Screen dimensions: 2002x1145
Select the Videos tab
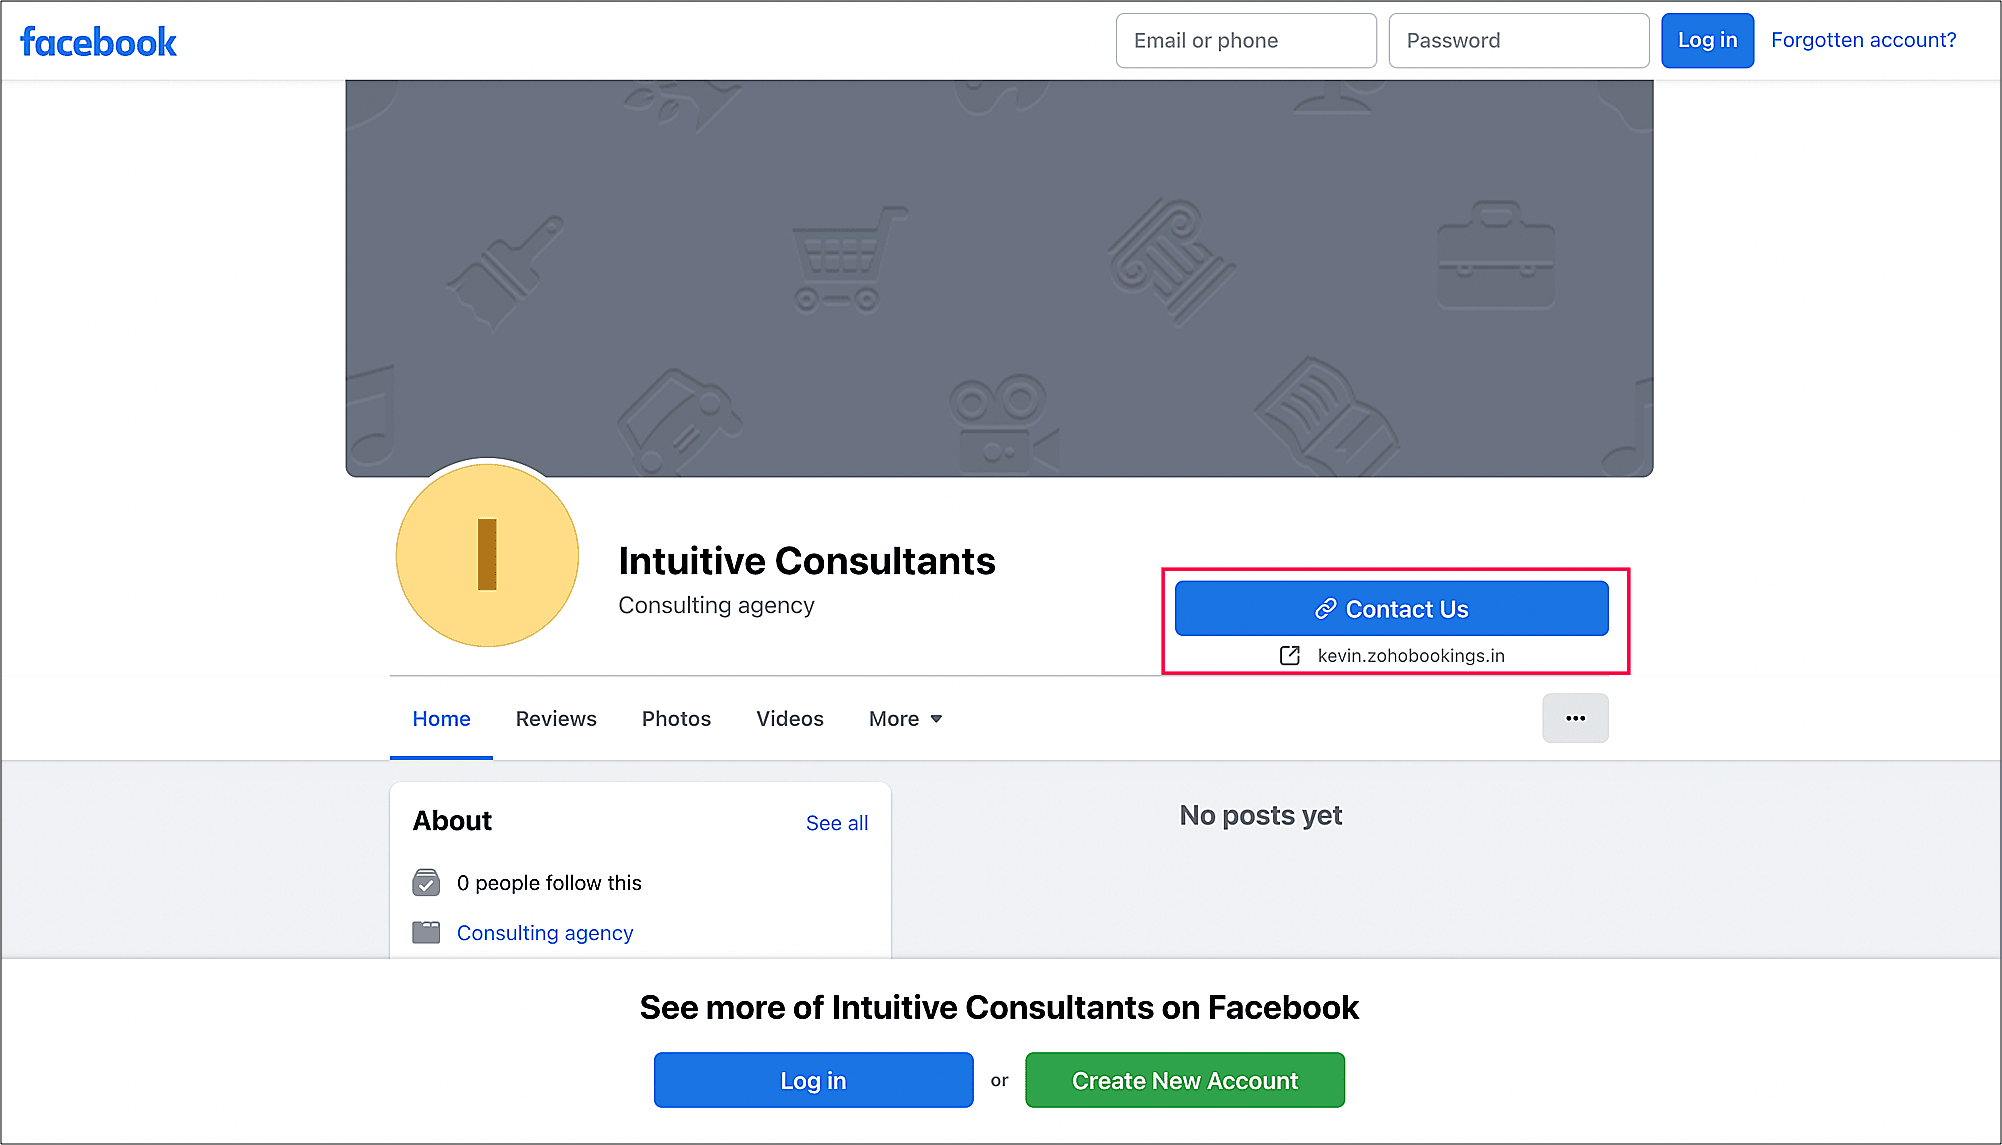tap(790, 718)
